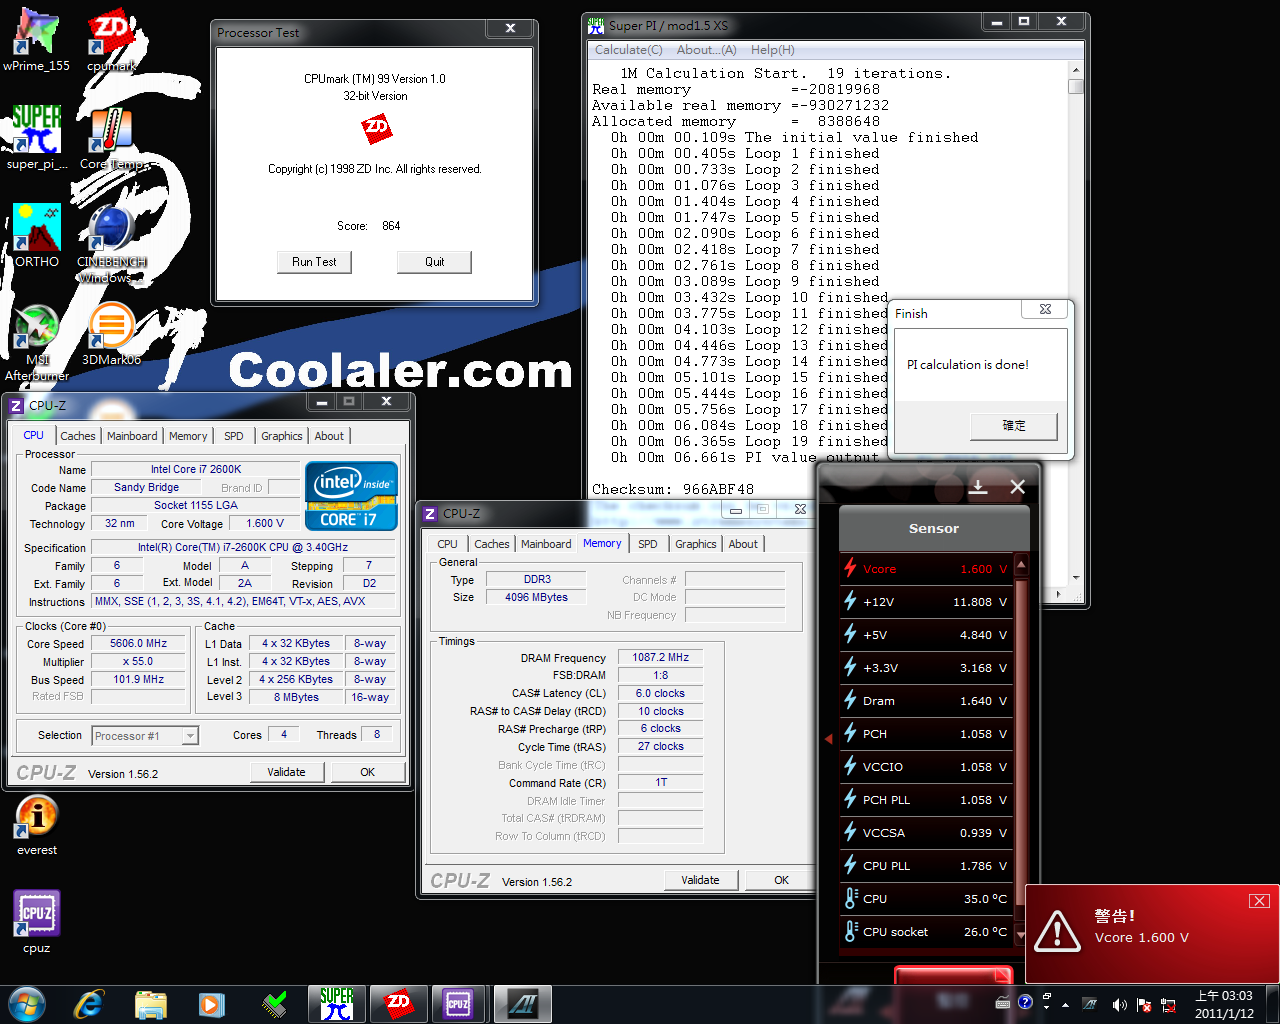Image resolution: width=1280 pixels, height=1024 pixels.
Task: Select the Vcore 1.600 V sensor row
Action: pos(926,569)
